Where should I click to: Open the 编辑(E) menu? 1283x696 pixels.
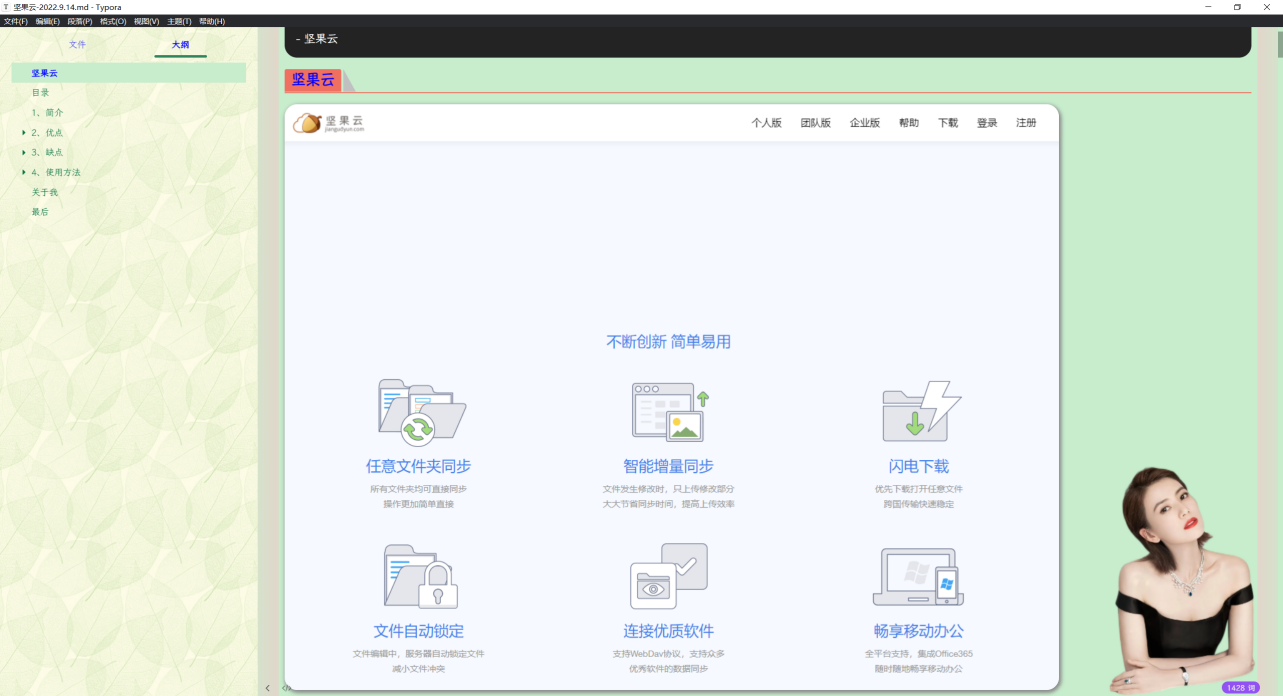click(x=48, y=21)
